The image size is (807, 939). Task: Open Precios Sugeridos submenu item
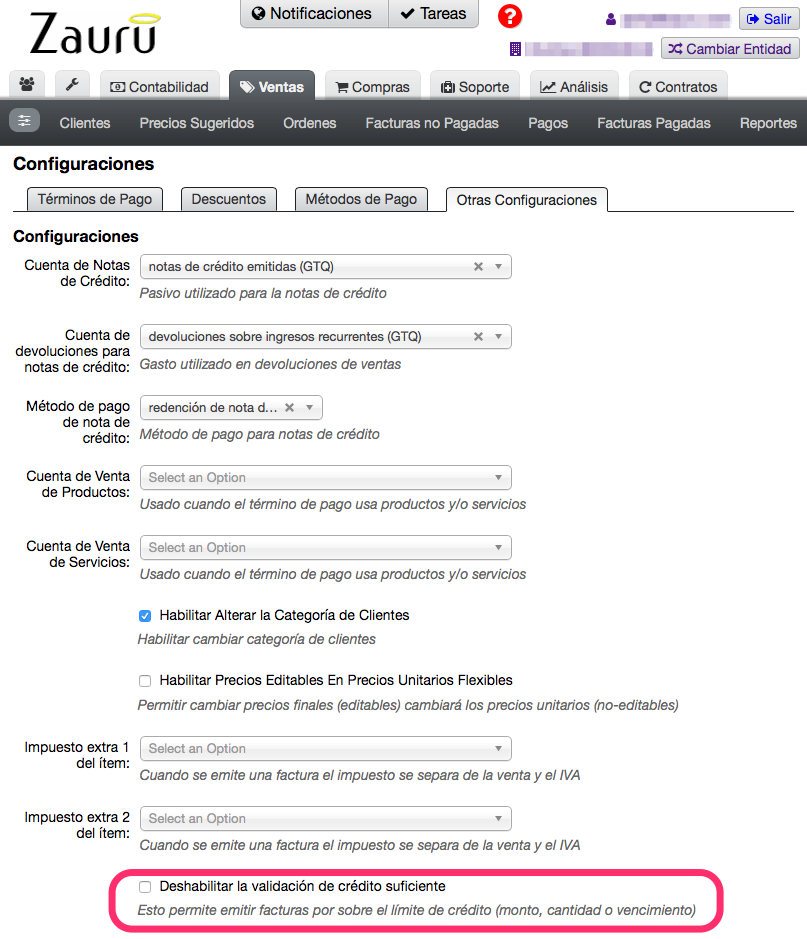tap(197, 123)
